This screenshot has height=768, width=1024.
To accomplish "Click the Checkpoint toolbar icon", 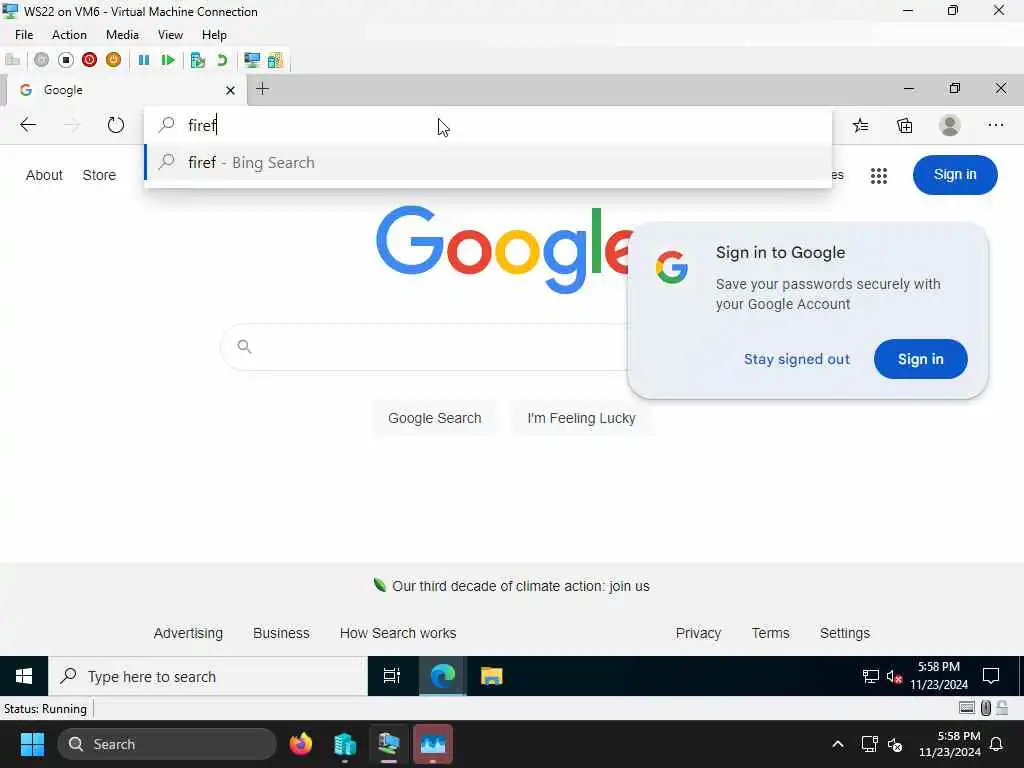I will coord(197,60).
